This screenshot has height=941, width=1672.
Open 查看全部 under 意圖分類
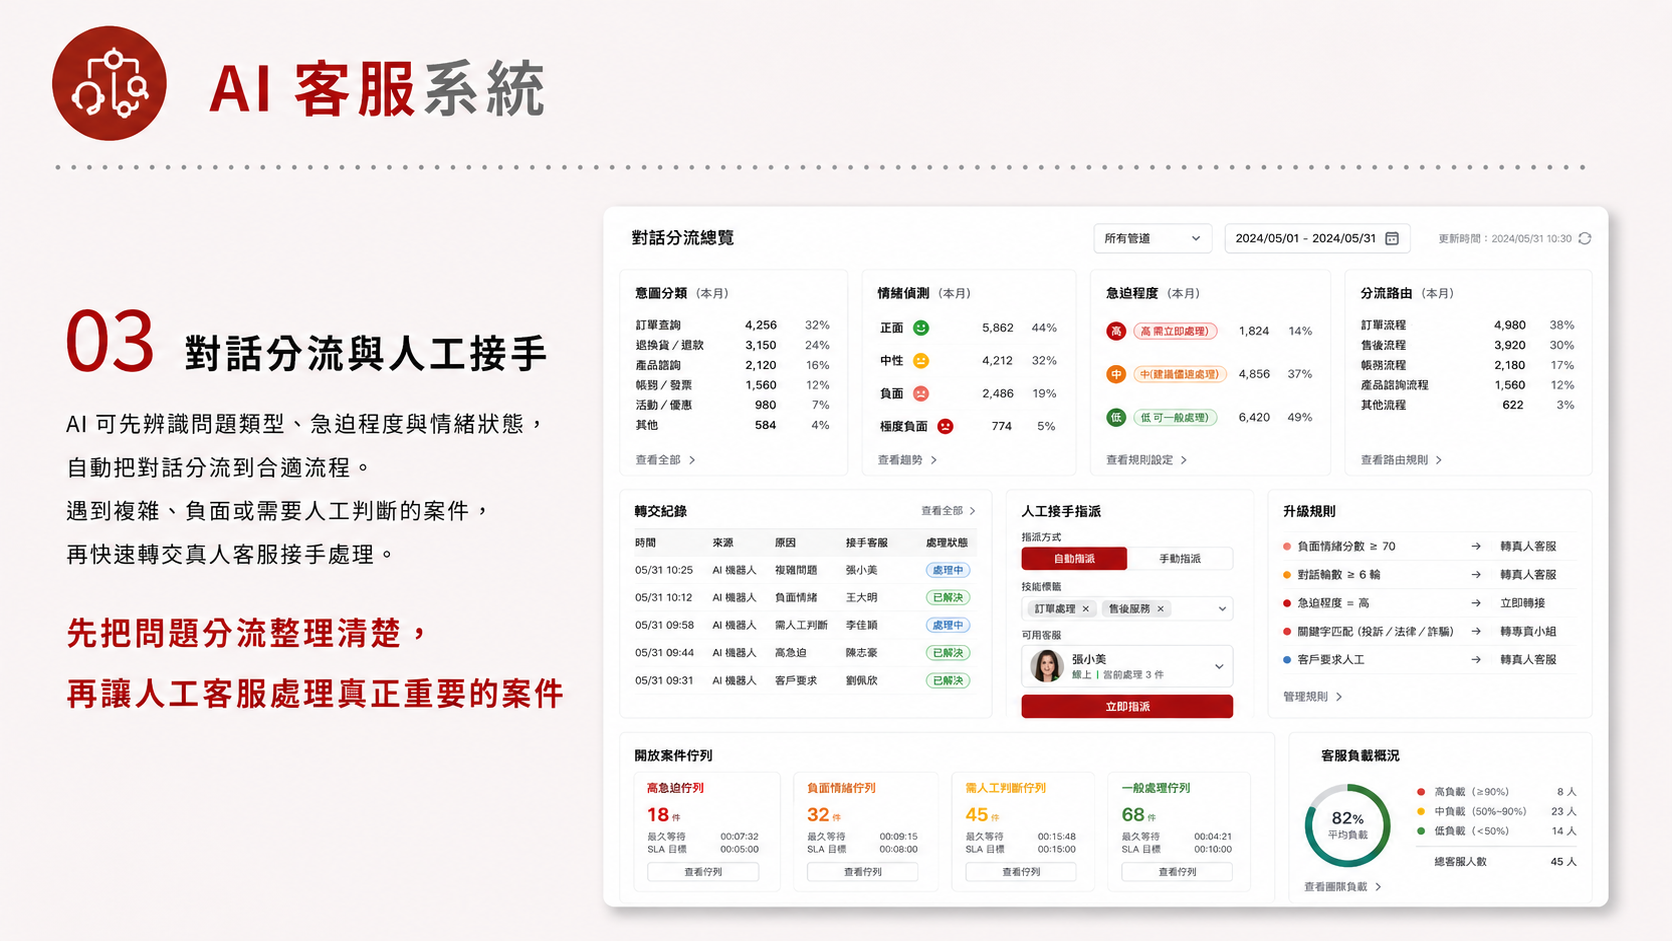[665, 460]
